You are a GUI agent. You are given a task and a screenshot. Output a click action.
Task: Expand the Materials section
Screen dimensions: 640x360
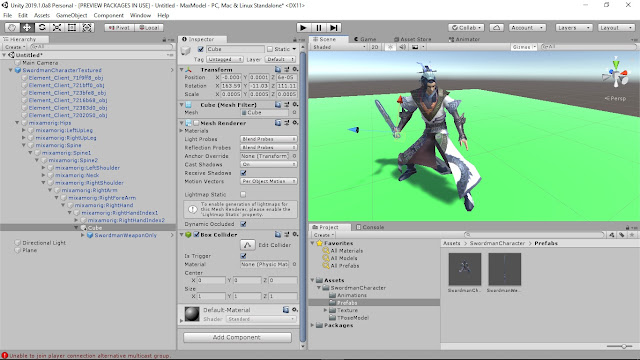[x=182, y=131]
